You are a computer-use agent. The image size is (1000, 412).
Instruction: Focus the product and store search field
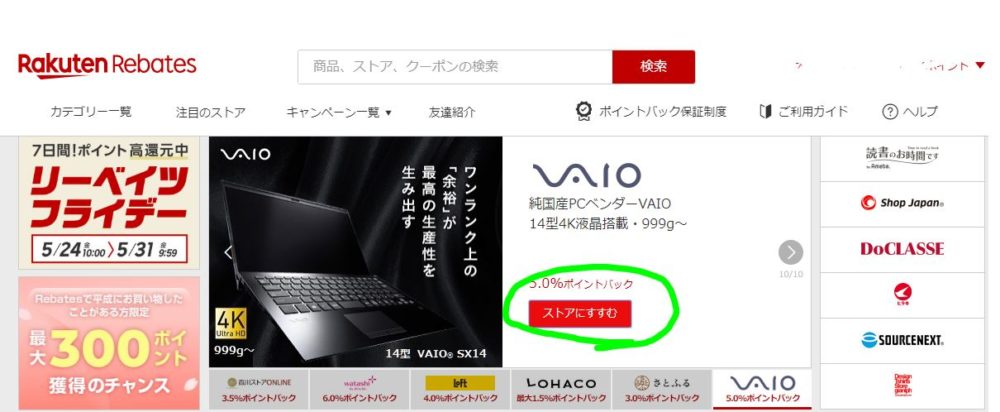[x=455, y=67]
